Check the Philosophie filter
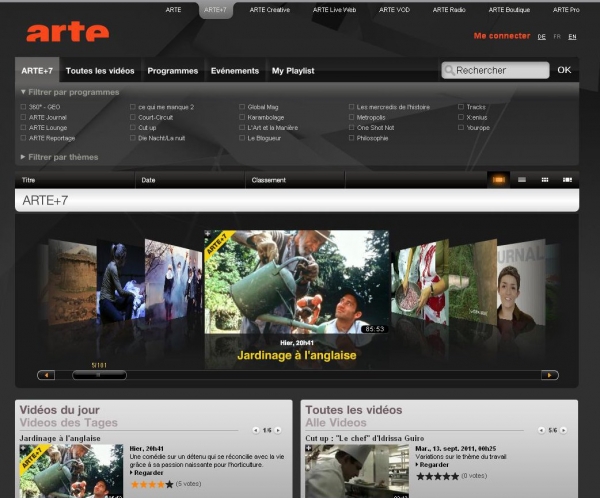 click(x=351, y=138)
